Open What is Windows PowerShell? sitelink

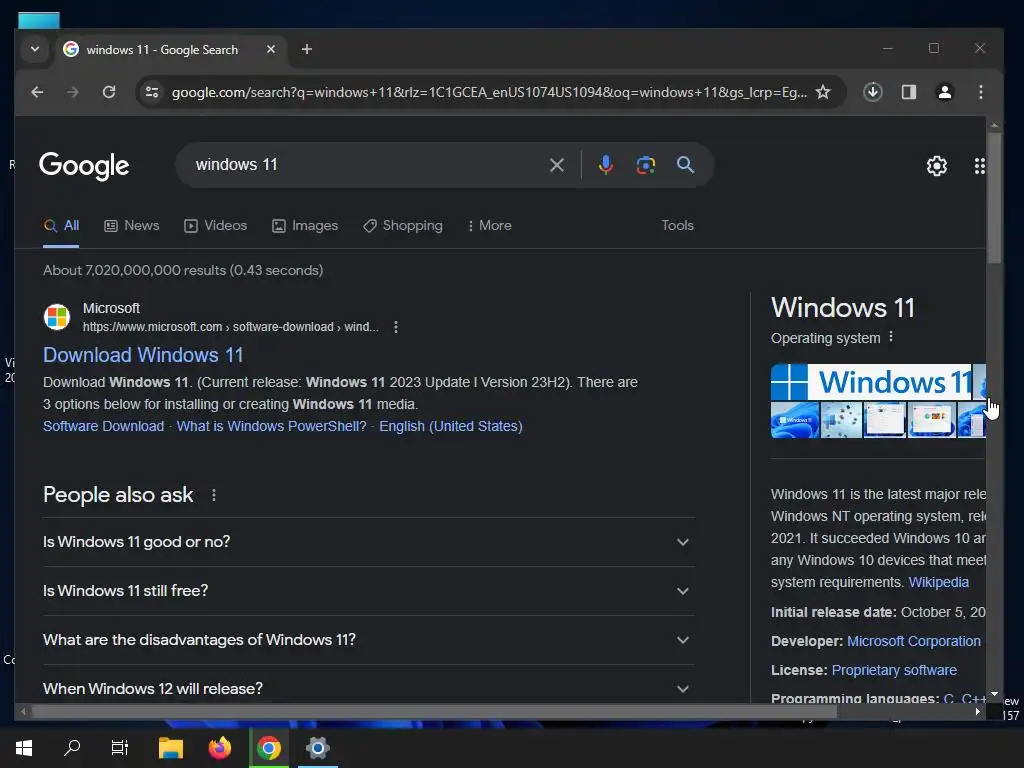pos(272,426)
